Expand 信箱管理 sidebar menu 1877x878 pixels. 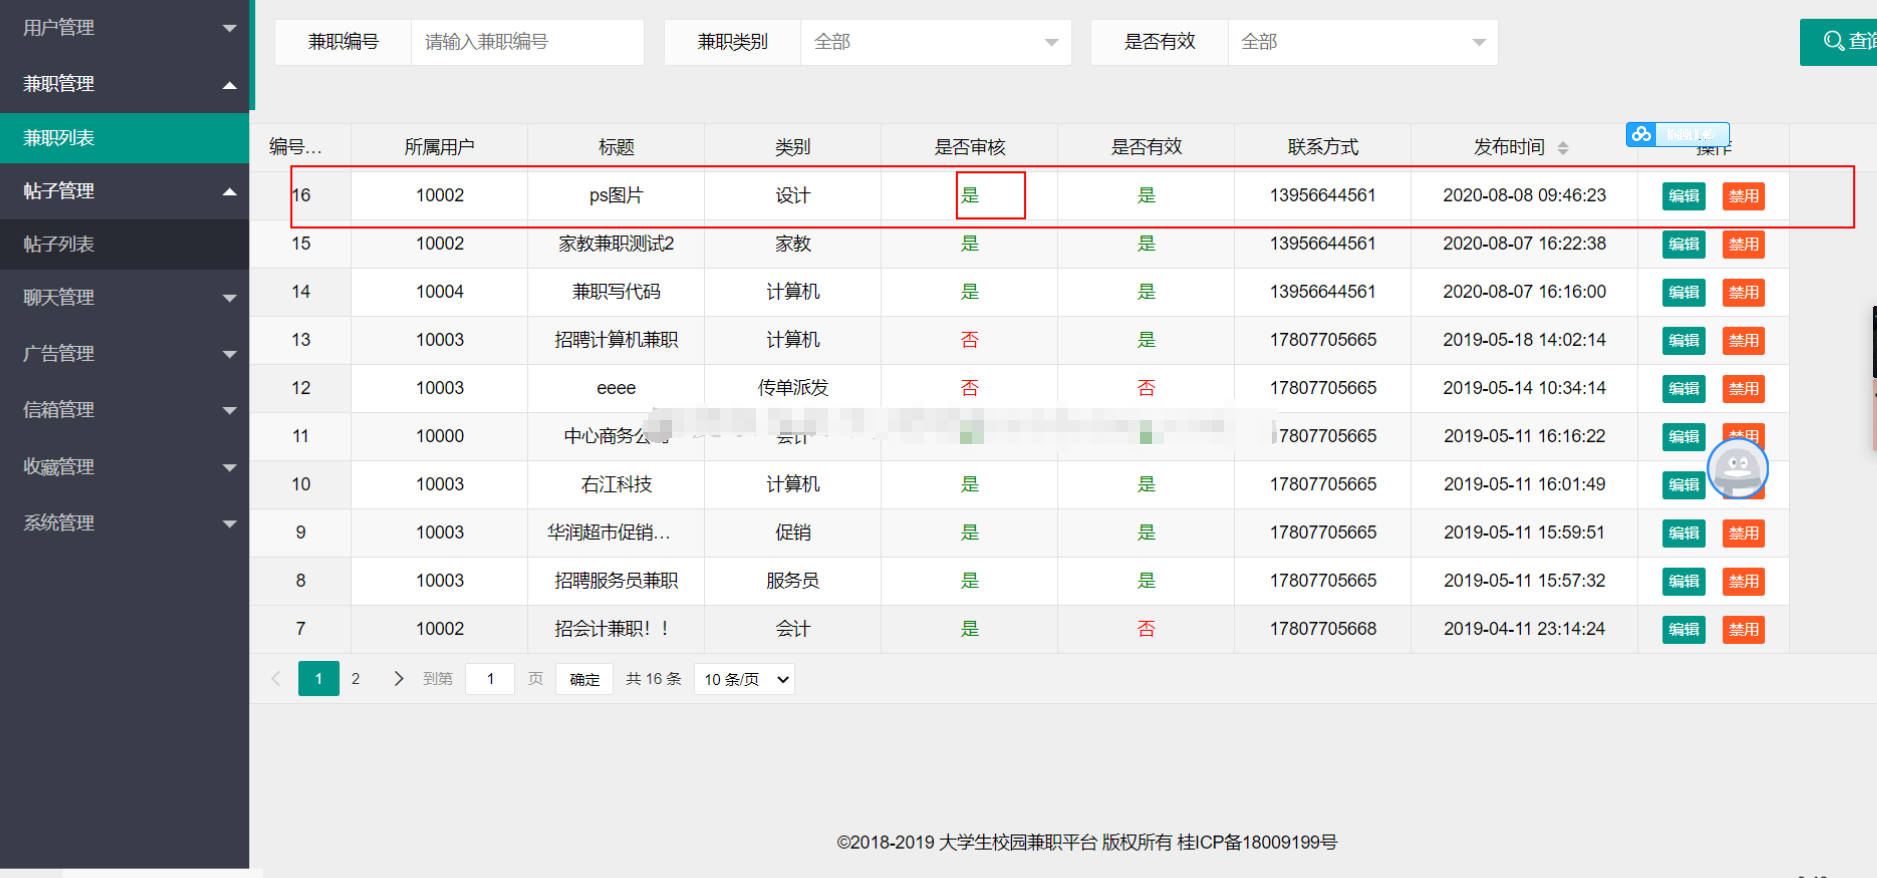pyautogui.click(x=124, y=410)
